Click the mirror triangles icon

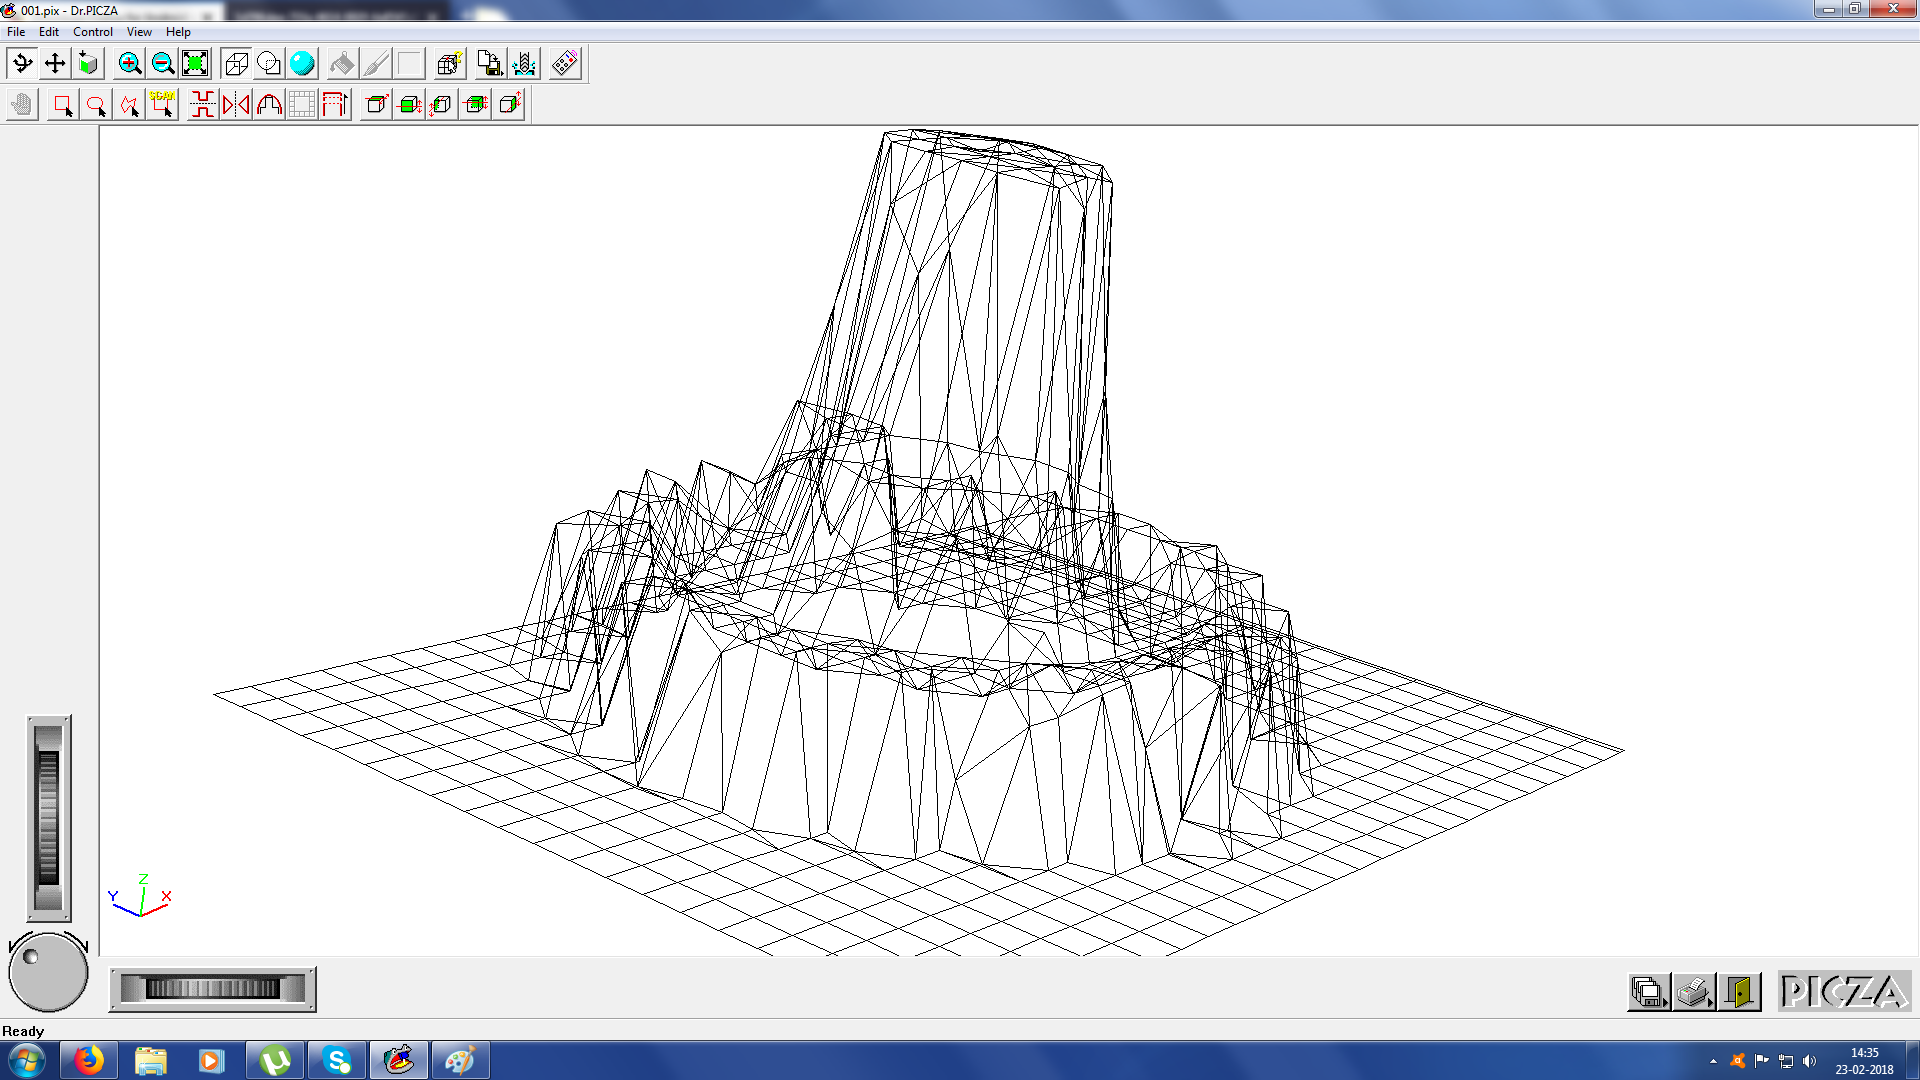pos(236,104)
